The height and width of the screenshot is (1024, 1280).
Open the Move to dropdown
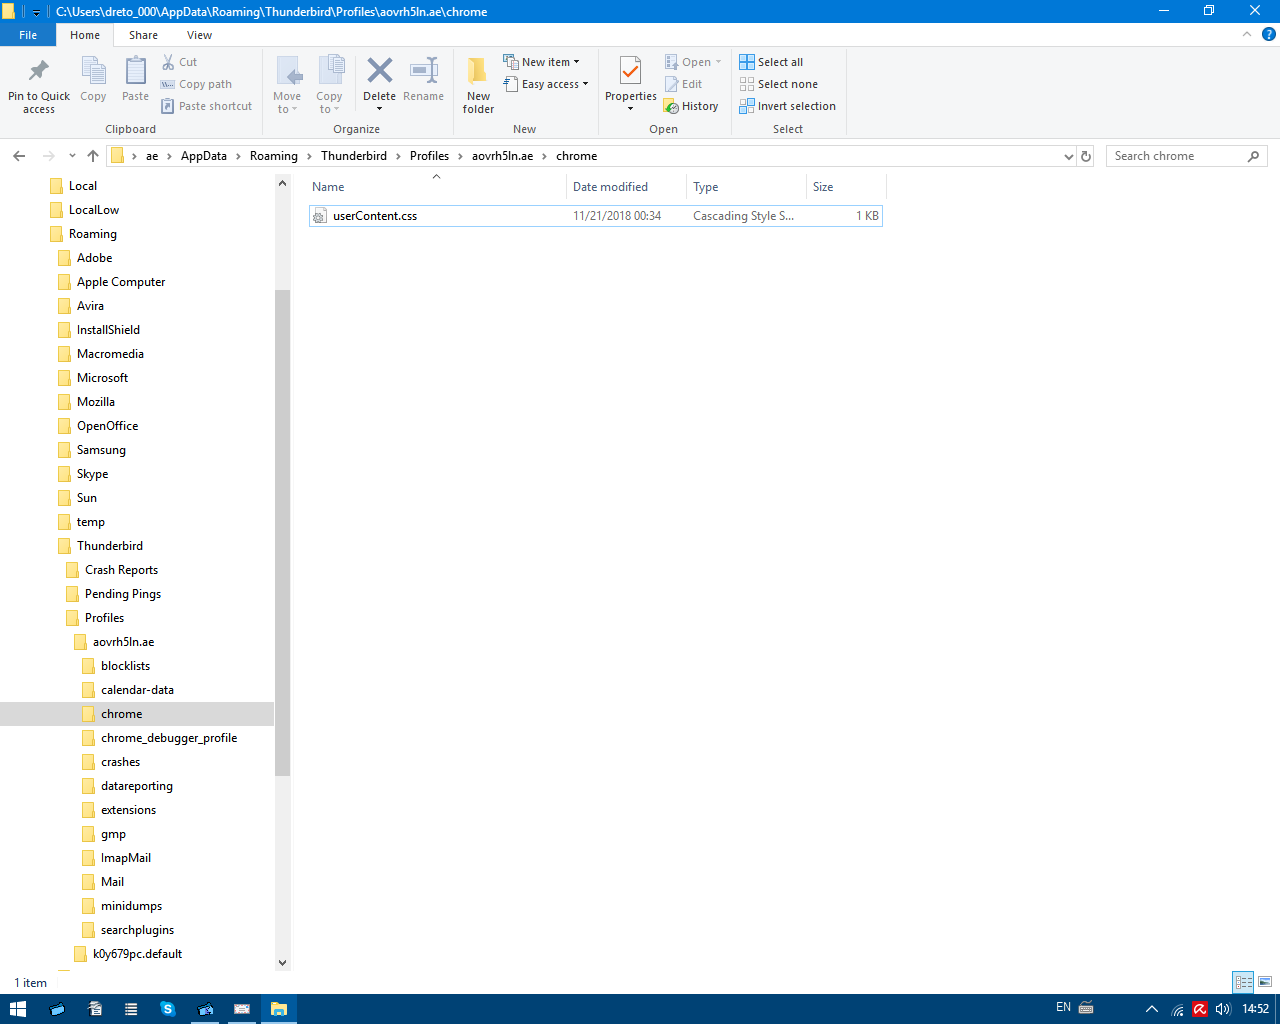(x=287, y=103)
